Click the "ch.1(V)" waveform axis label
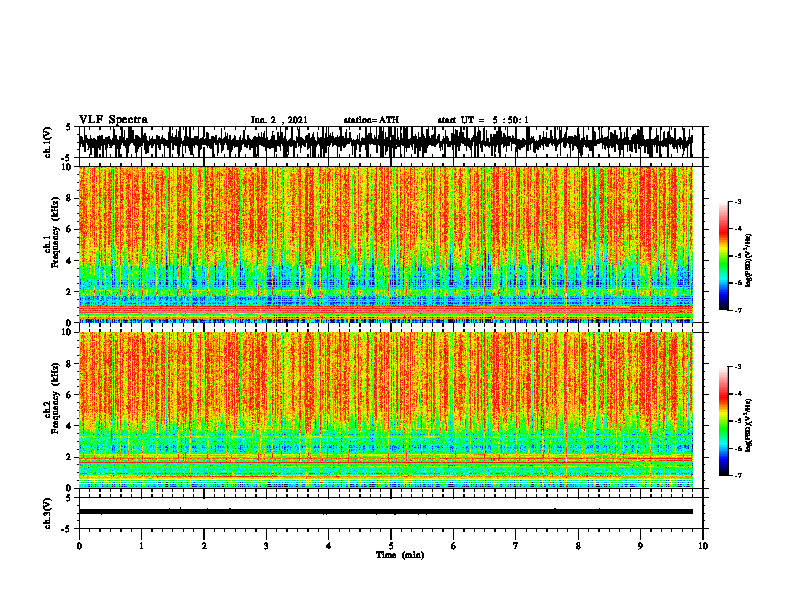 pos(49,142)
